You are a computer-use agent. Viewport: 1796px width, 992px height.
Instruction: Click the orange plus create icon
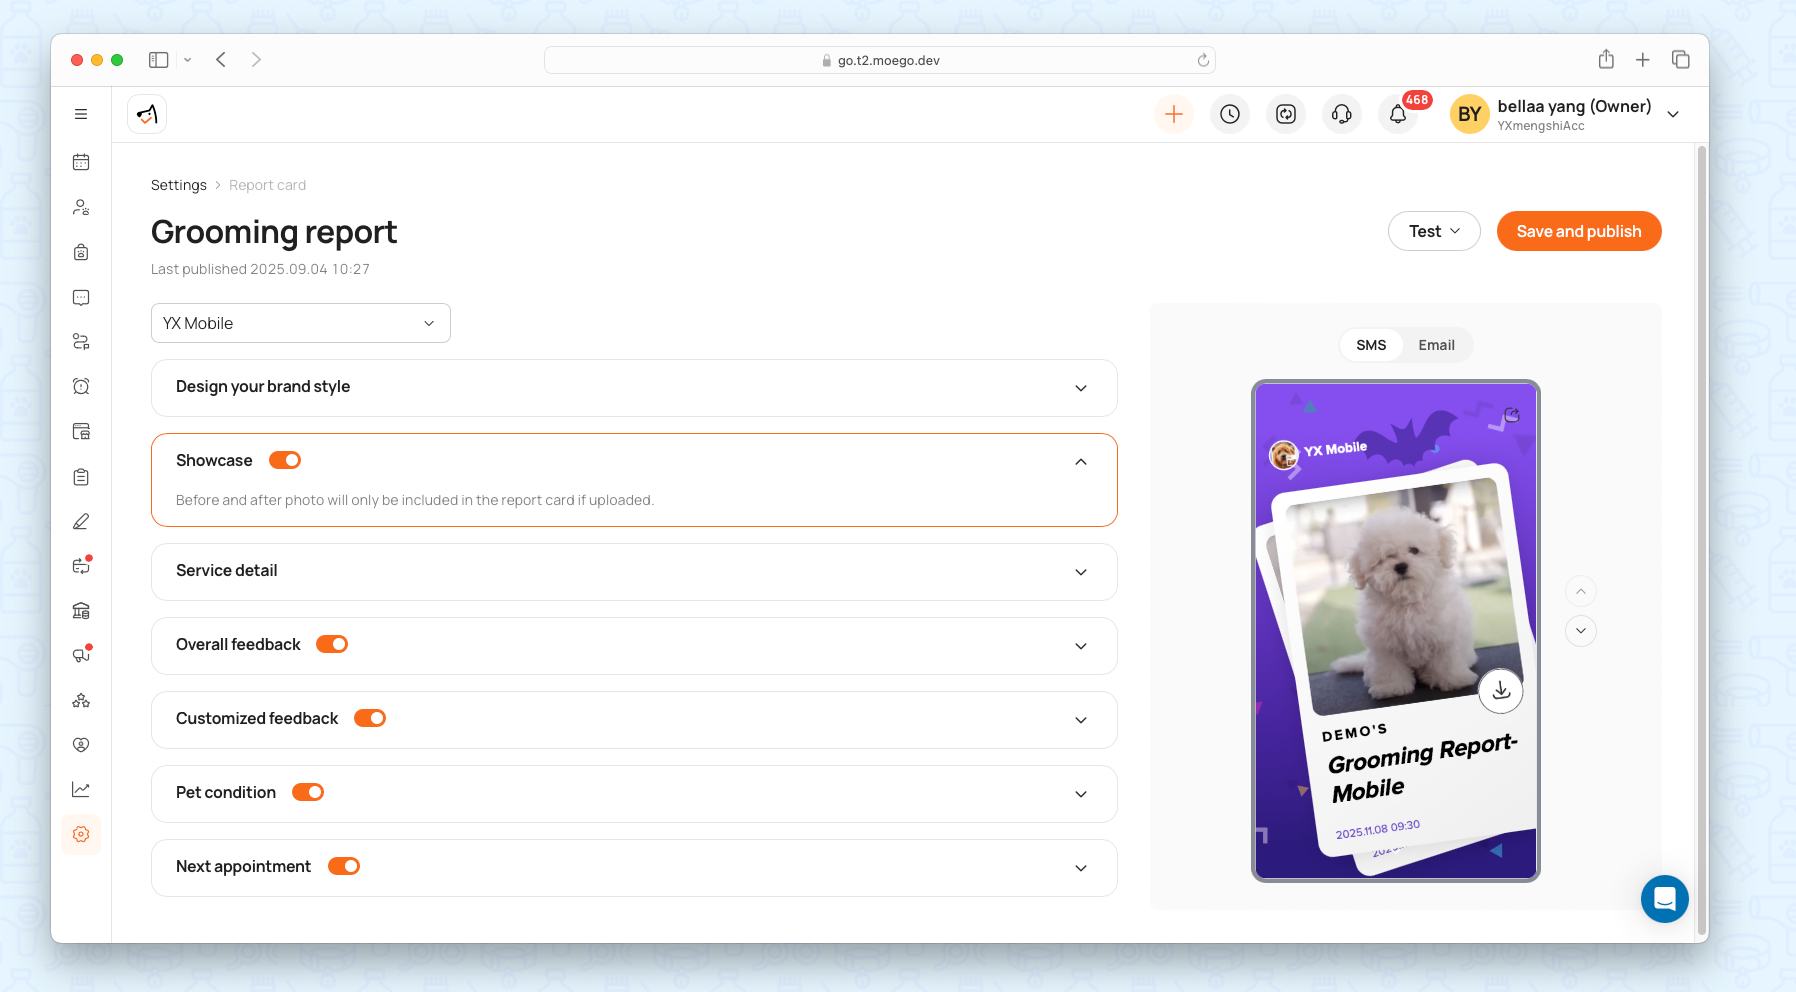[1174, 114]
